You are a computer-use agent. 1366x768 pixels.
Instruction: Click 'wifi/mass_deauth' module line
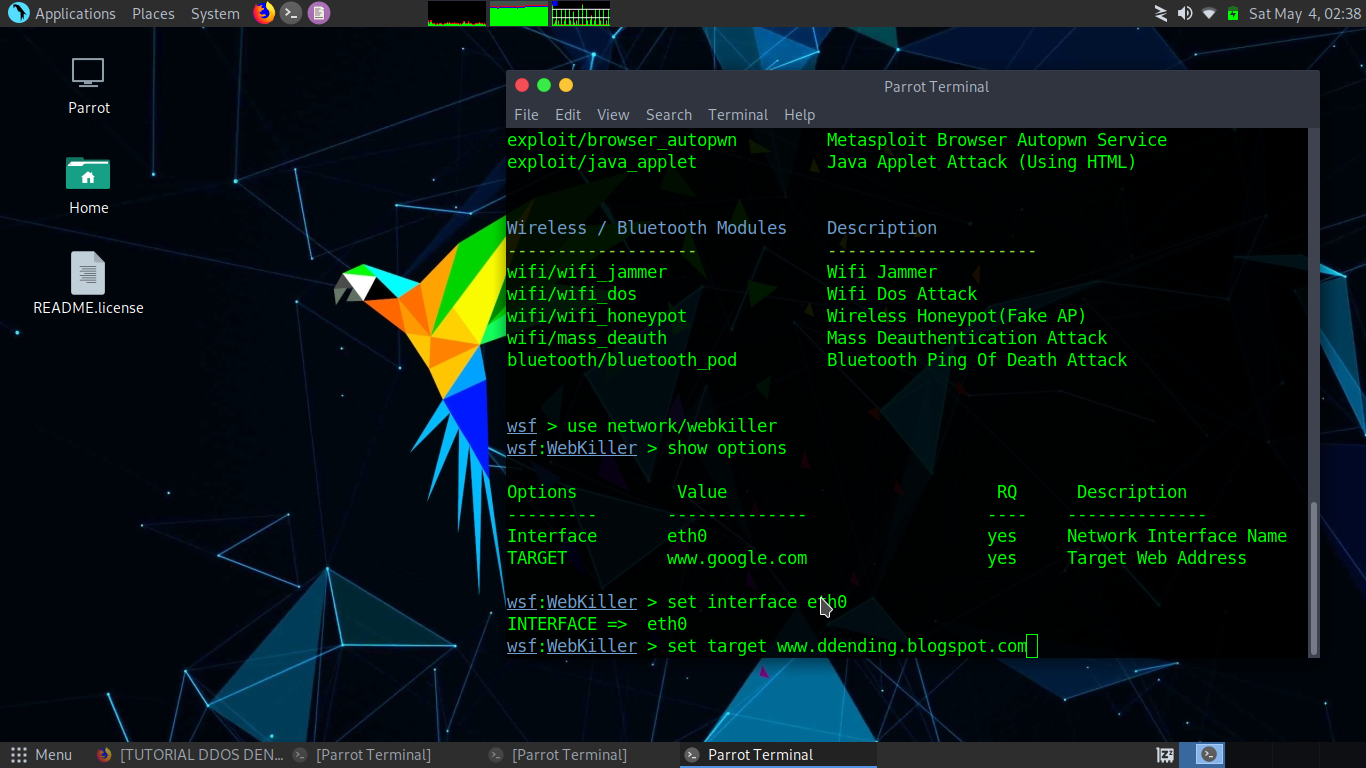[587, 338]
